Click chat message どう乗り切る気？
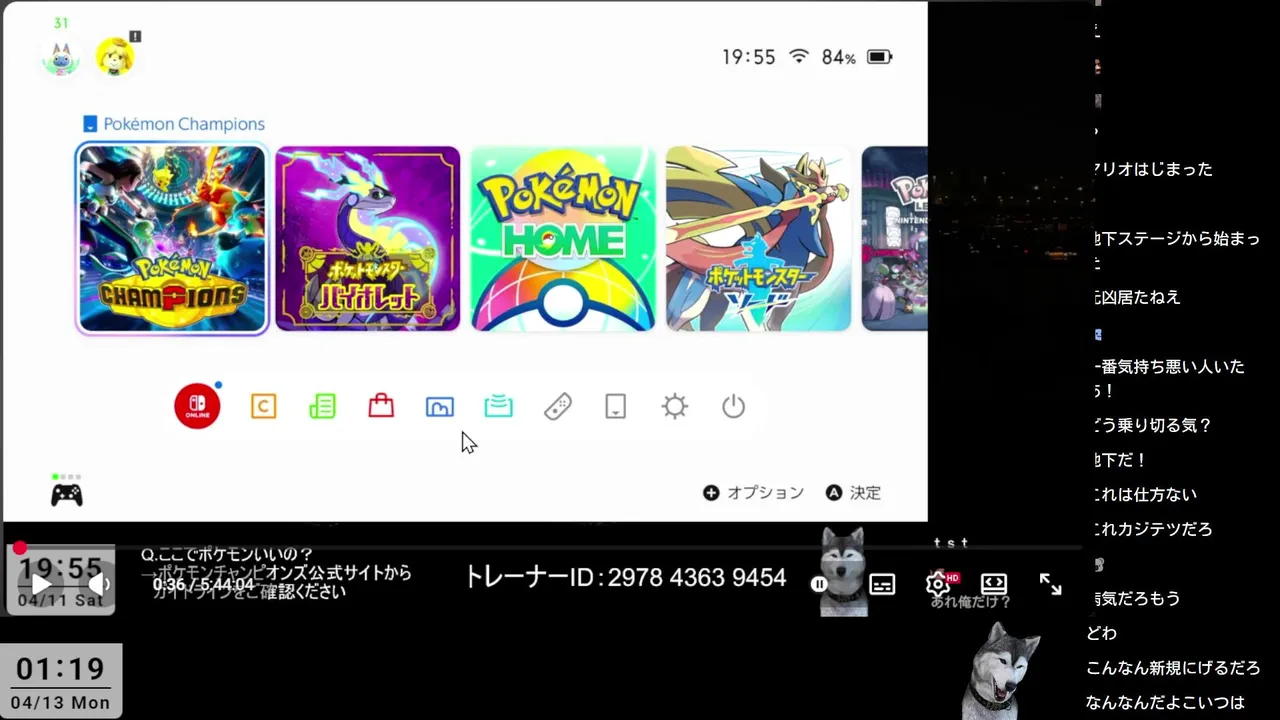Screen dimensions: 1280x720 [1153, 426]
